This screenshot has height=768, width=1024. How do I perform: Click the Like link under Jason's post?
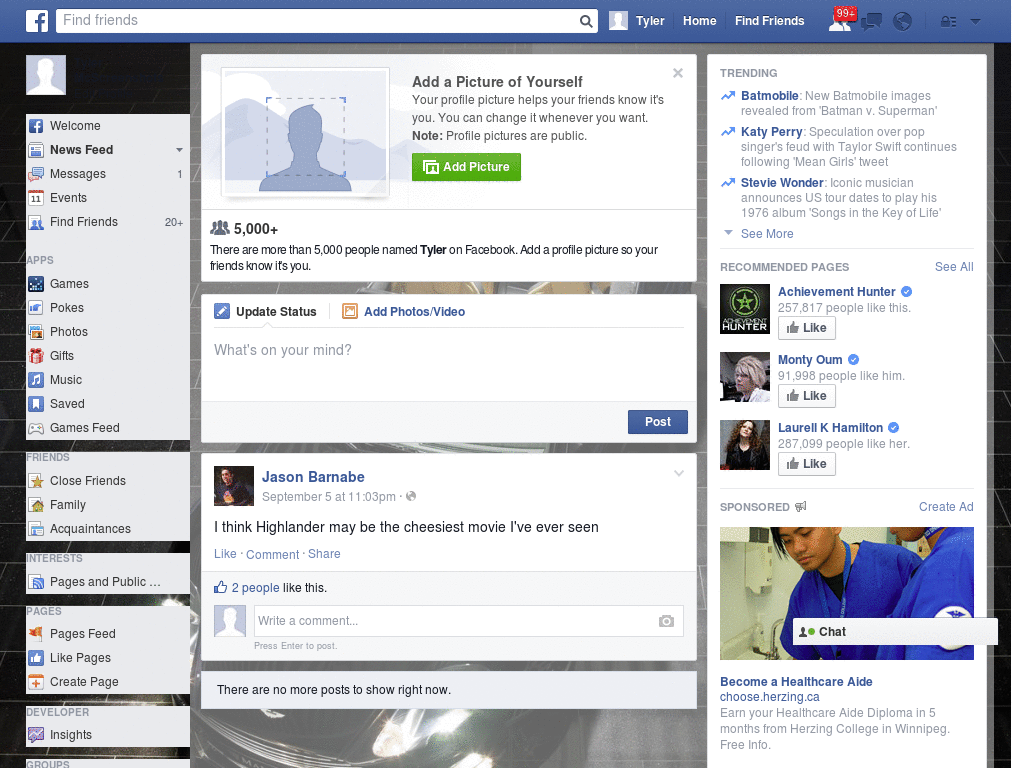pyautogui.click(x=225, y=554)
